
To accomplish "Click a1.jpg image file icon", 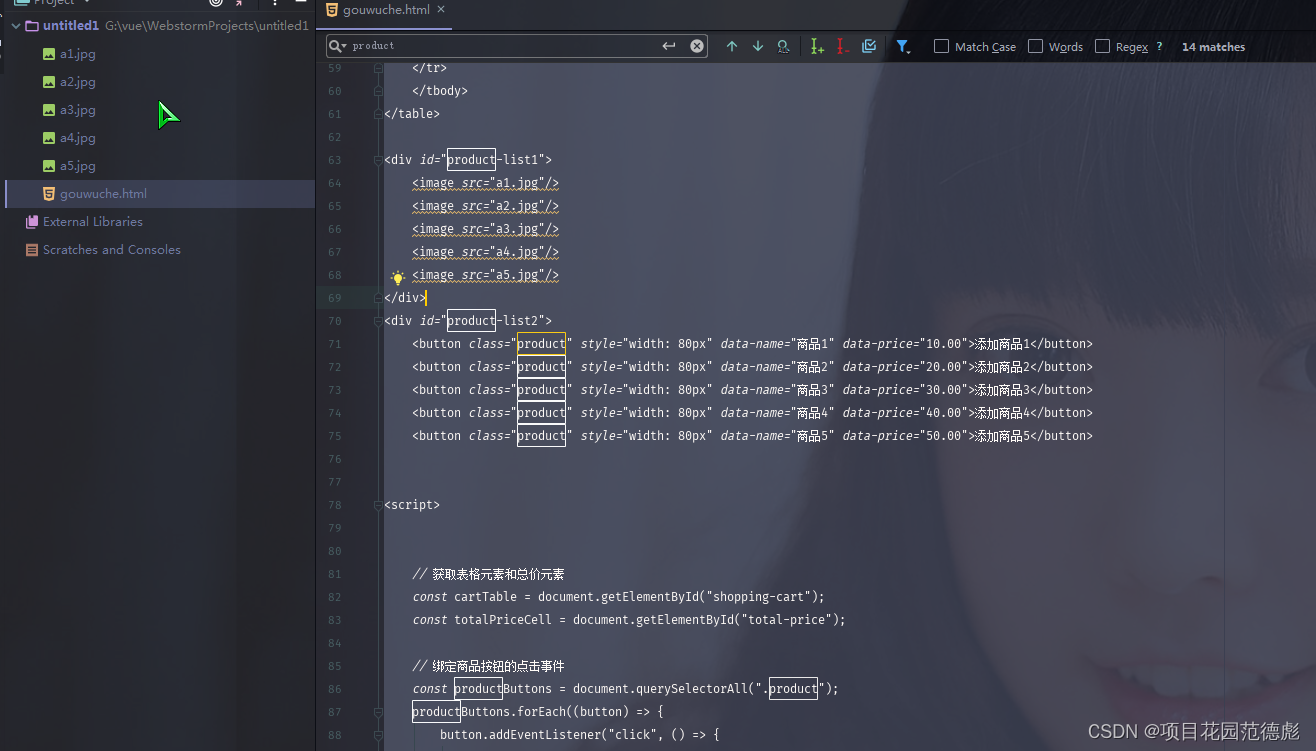I will click(49, 54).
